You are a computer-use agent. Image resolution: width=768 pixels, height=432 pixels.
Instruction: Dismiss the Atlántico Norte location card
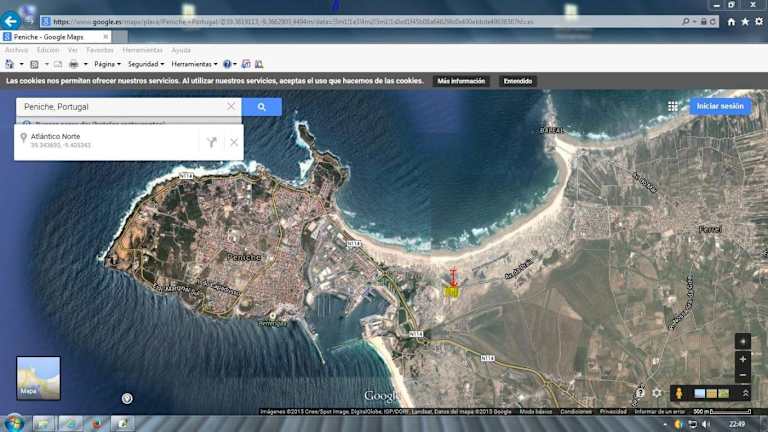click(234, 142)
